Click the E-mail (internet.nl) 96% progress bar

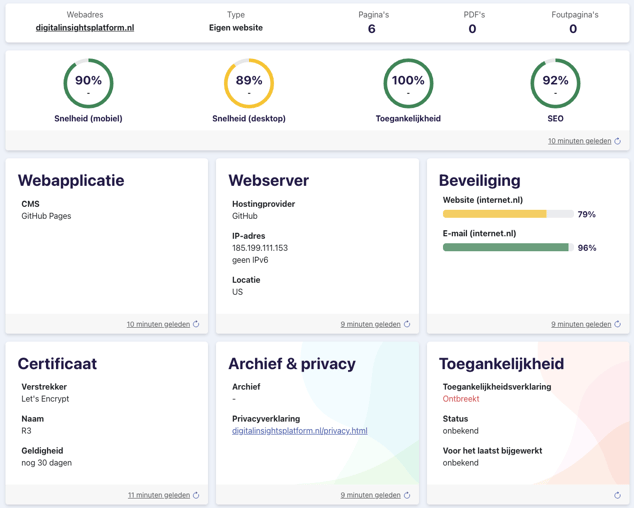508,248
